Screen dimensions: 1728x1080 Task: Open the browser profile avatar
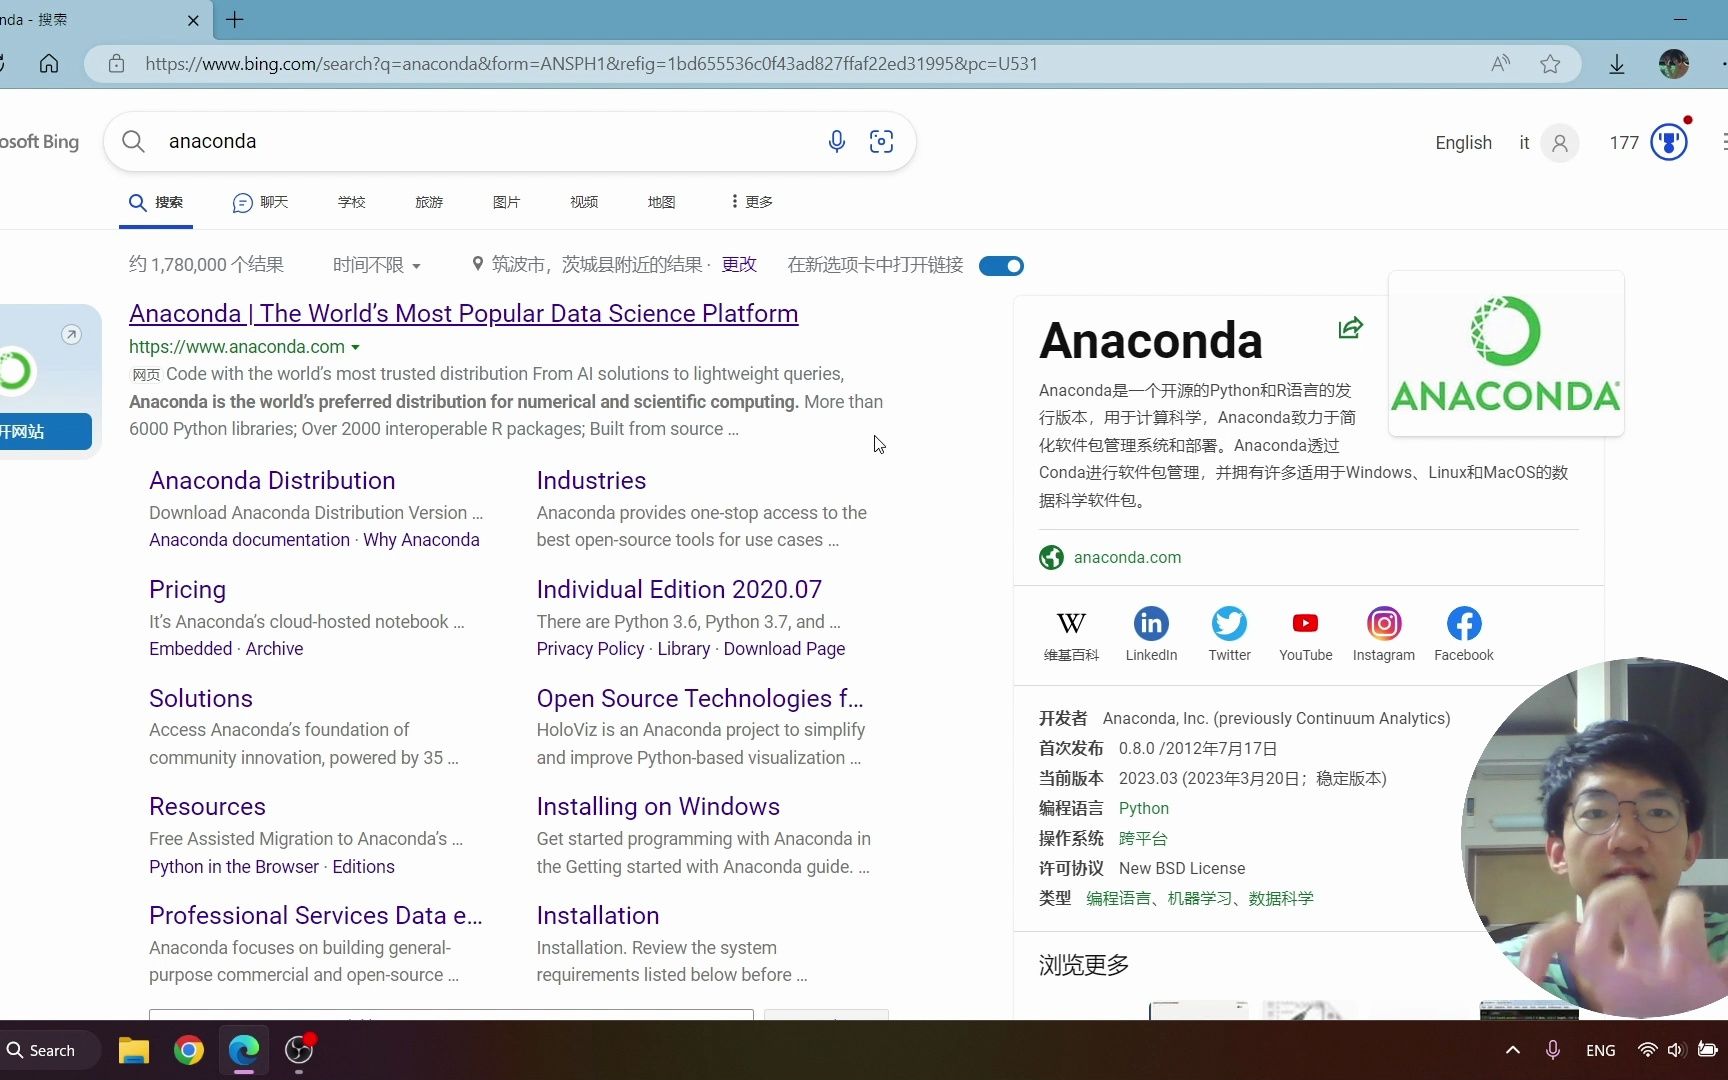click(x=1673, y=64)
